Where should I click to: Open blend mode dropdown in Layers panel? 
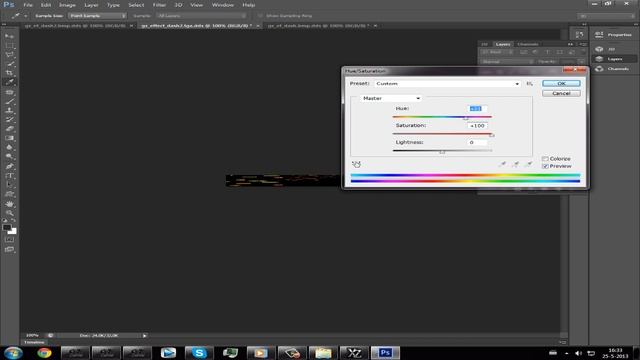(x=507, y=62)
